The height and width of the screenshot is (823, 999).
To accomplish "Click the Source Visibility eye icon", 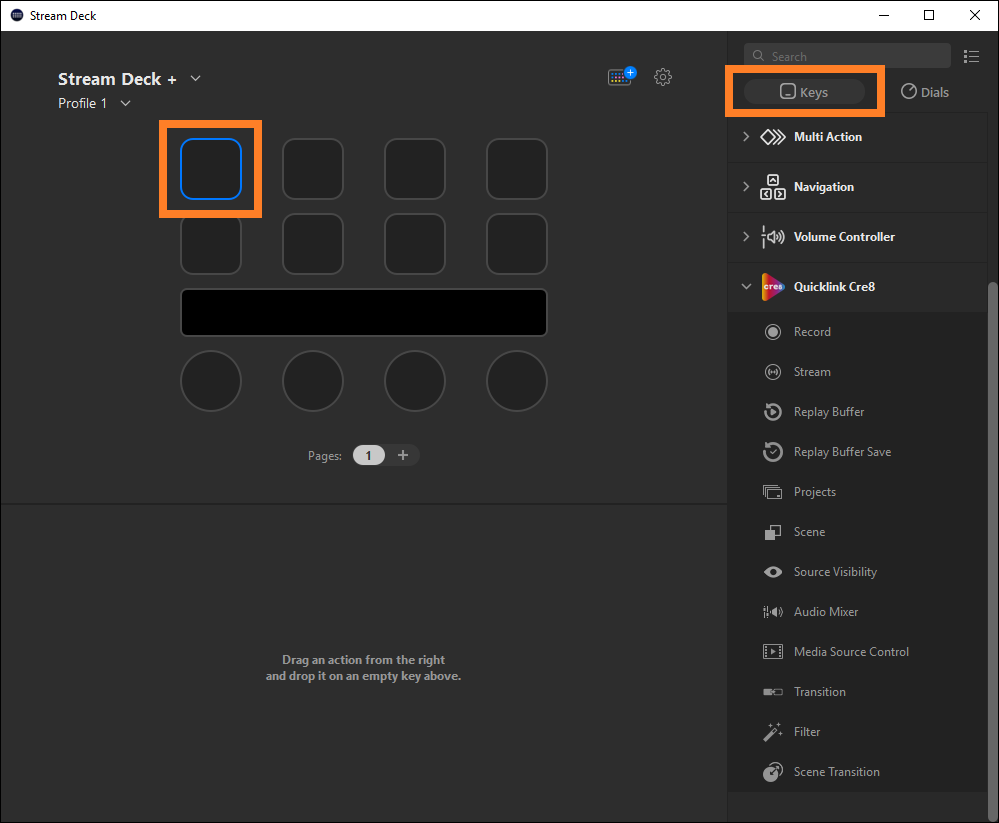I will (773, 572).
